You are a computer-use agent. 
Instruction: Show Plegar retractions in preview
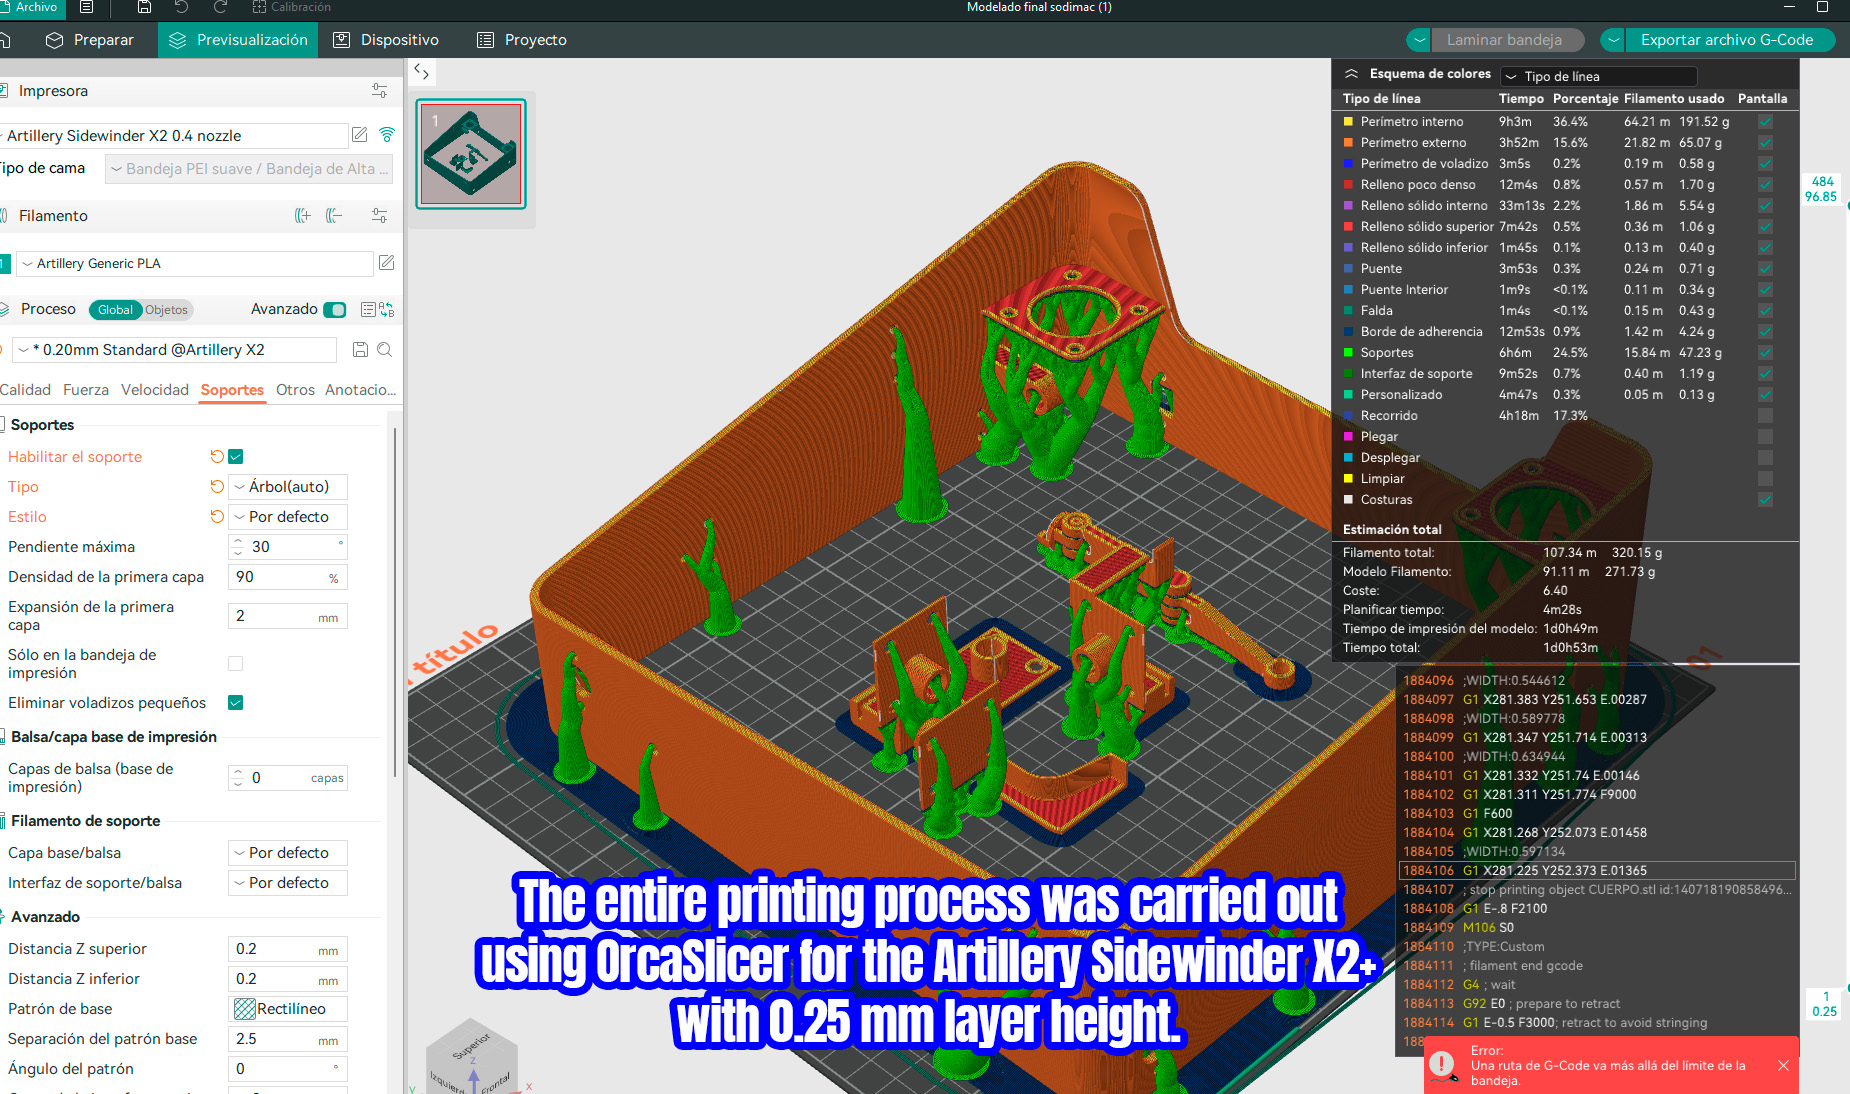(x=1765, y=437)
